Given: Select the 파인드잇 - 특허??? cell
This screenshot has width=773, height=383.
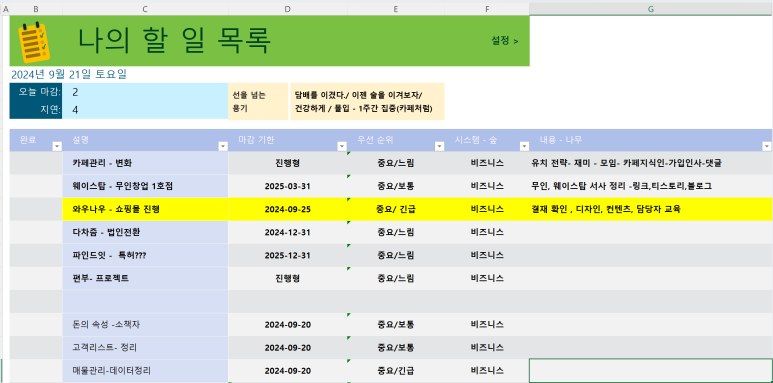Looking at the screenshot, I should (x=145, y=255).
